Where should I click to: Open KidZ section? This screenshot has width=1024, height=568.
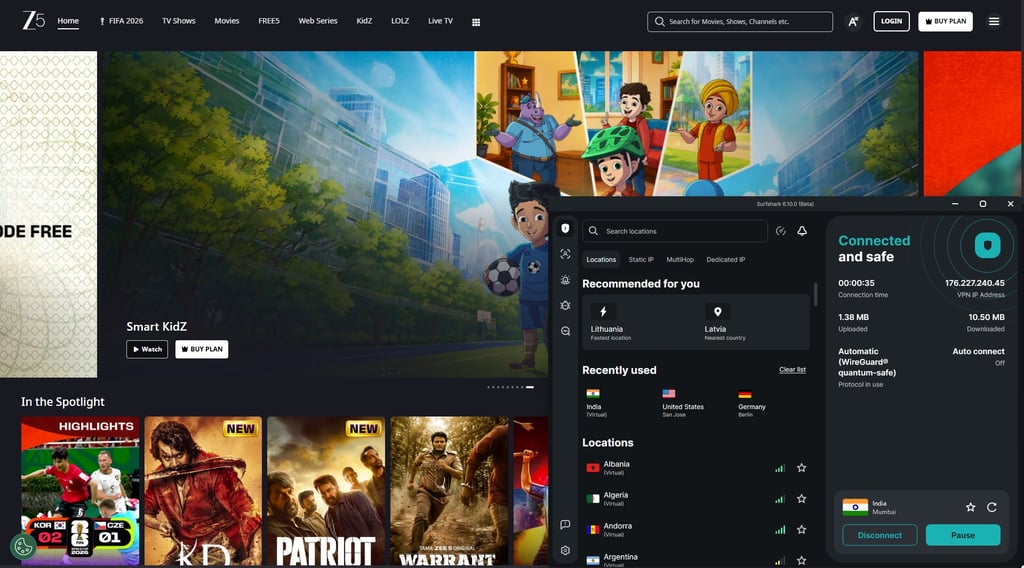364,21
